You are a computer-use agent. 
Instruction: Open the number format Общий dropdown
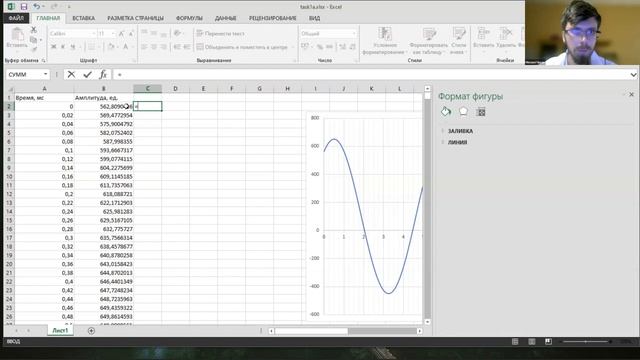tap(353, 33)
